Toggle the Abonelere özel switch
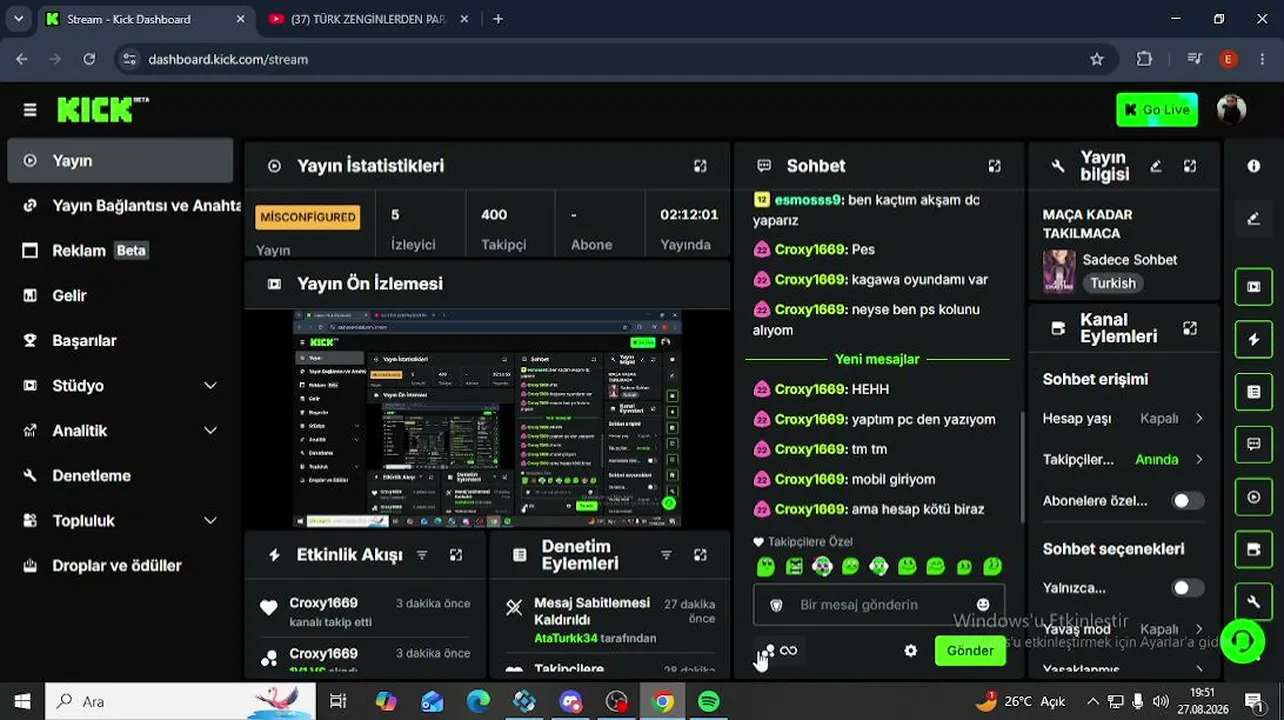The image size is (1284, 720). coord(1188,501)
